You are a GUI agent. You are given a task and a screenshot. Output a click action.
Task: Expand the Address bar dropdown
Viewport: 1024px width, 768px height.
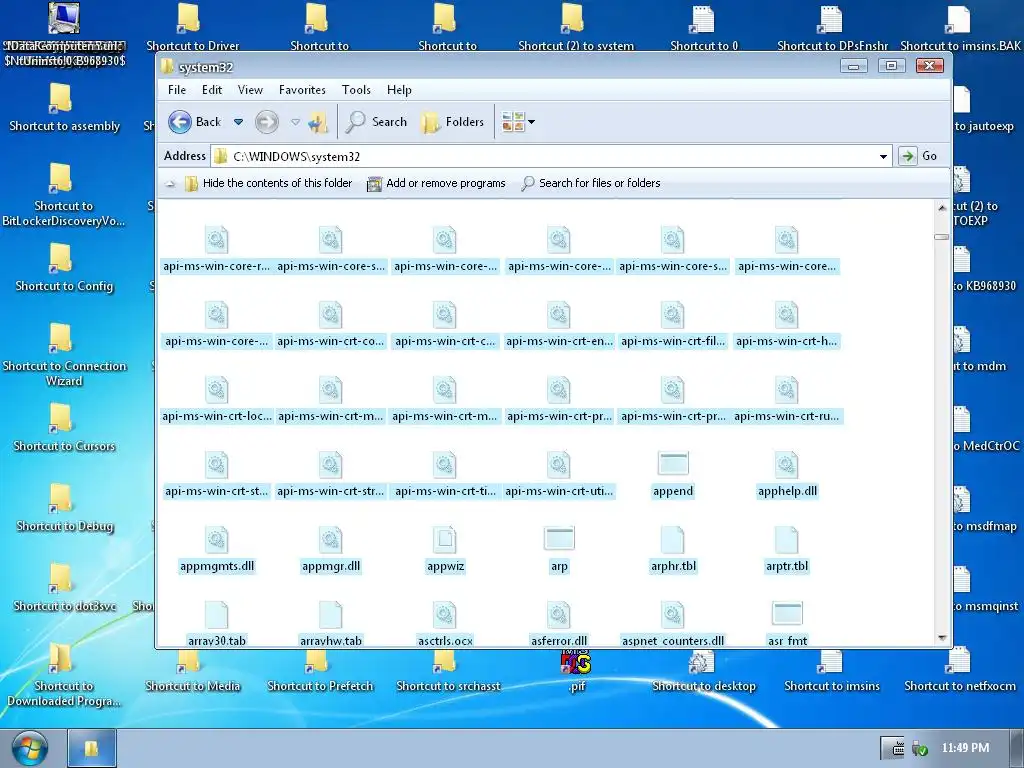point(883,156)
